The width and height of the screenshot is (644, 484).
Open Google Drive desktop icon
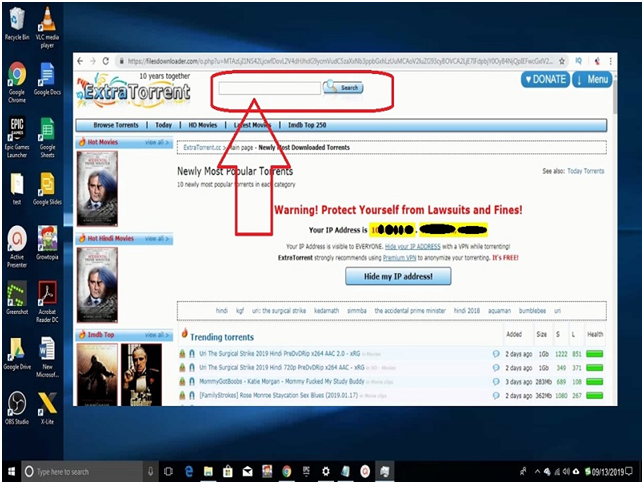pos(17,353)
